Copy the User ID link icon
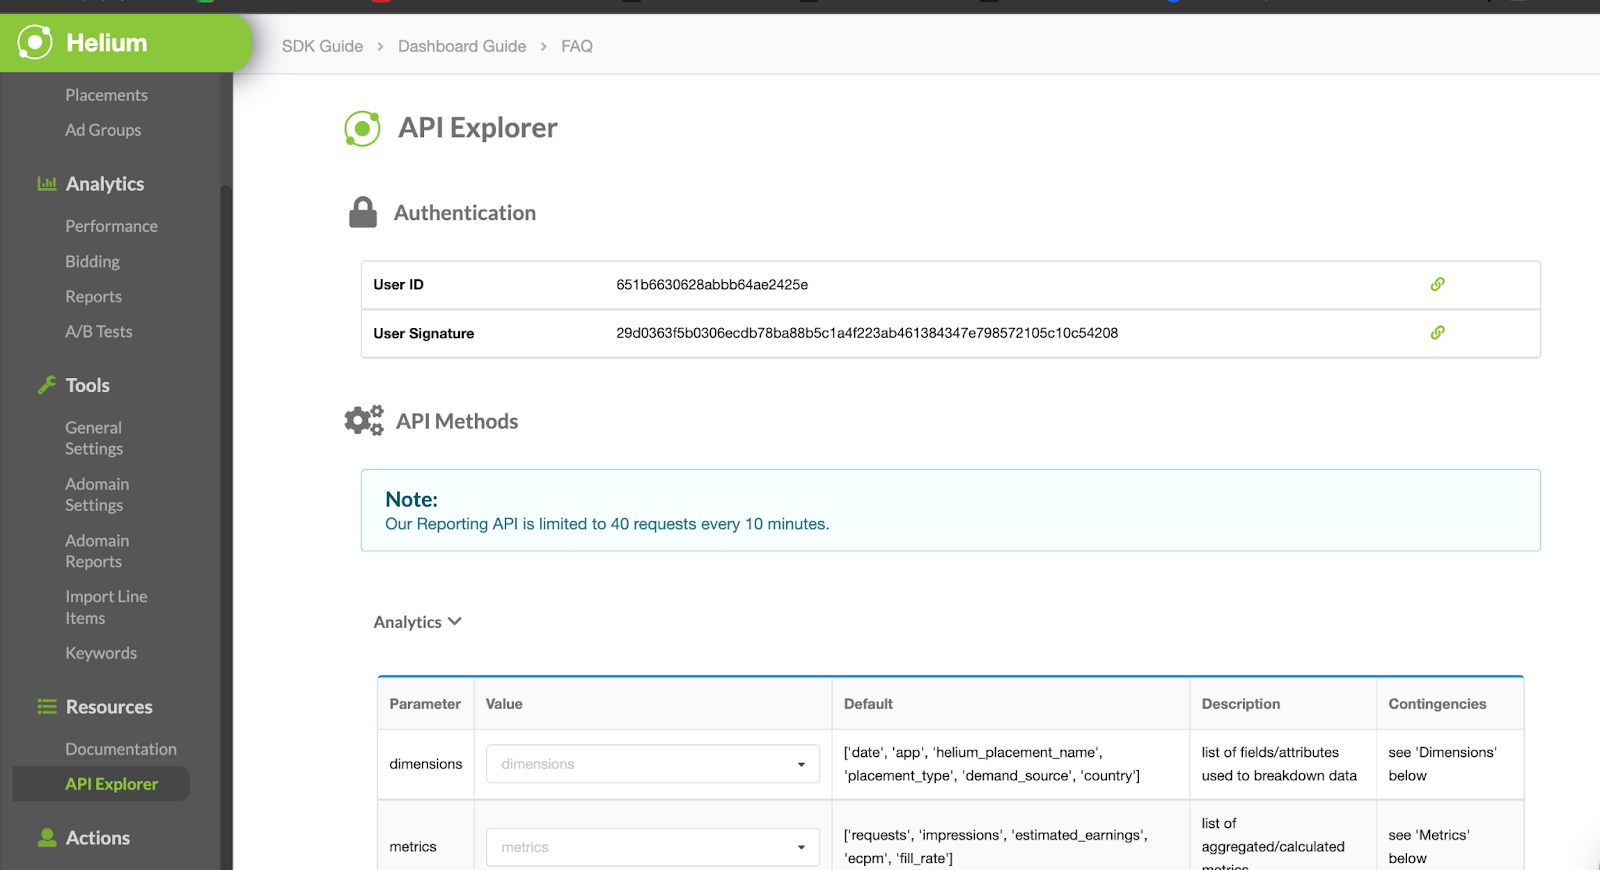 1437,284
